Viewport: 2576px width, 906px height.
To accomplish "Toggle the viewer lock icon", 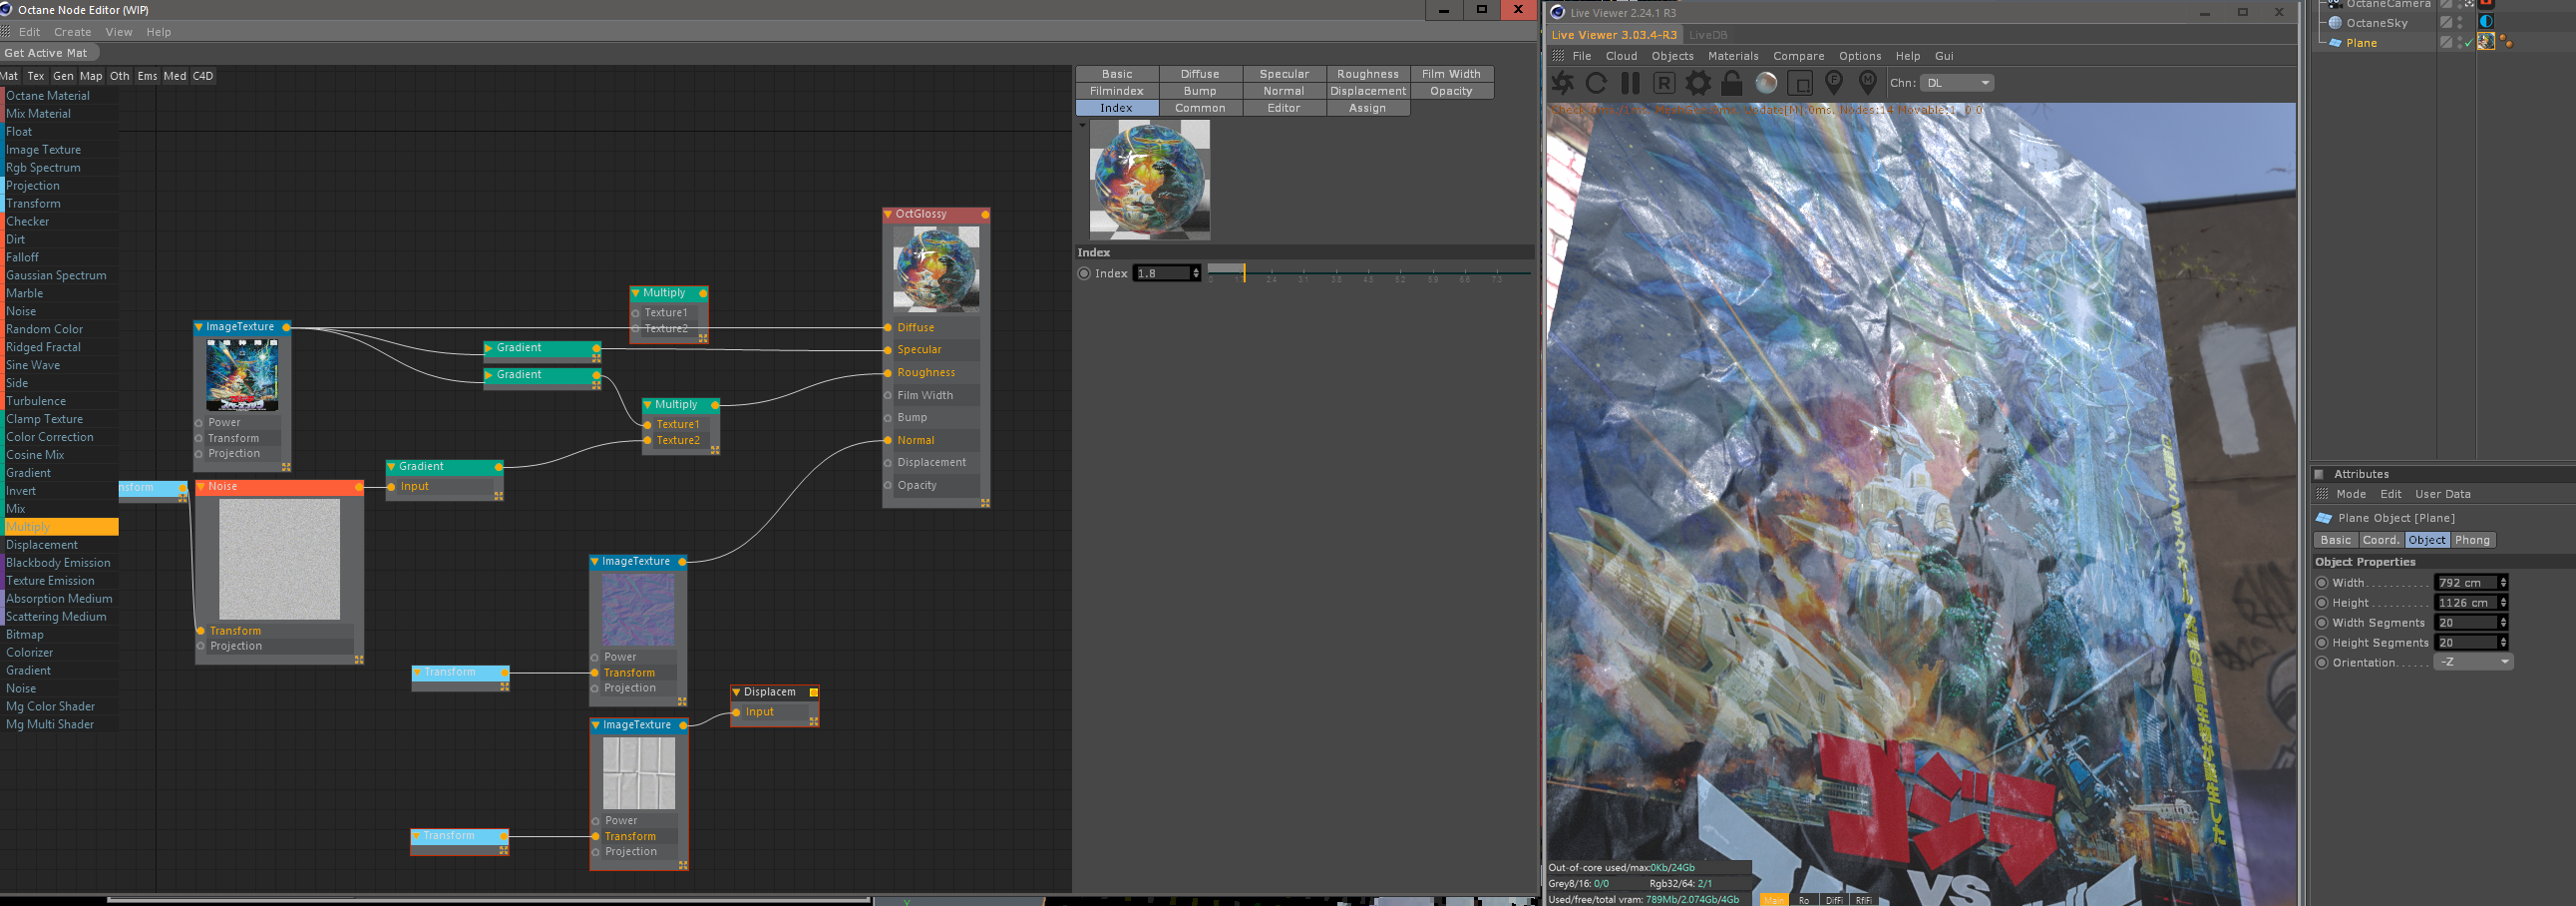I will click(x=1732, y=83).
